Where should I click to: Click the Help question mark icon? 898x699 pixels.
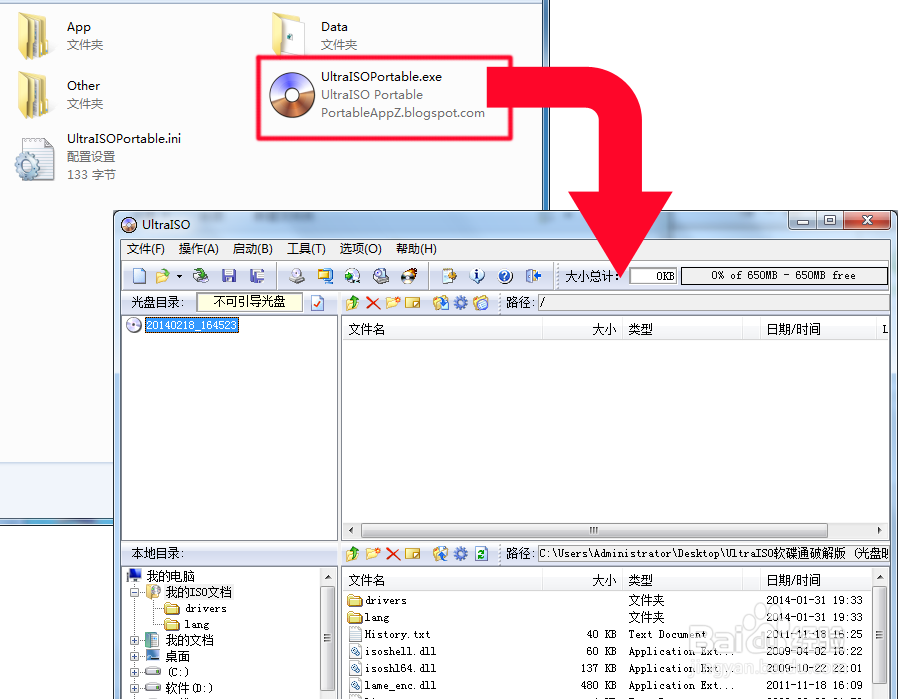tap(505, 276)
